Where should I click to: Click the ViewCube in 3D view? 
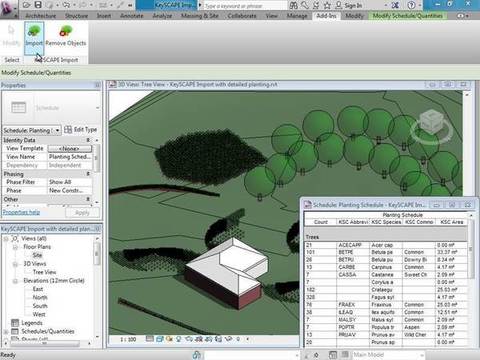431,124
